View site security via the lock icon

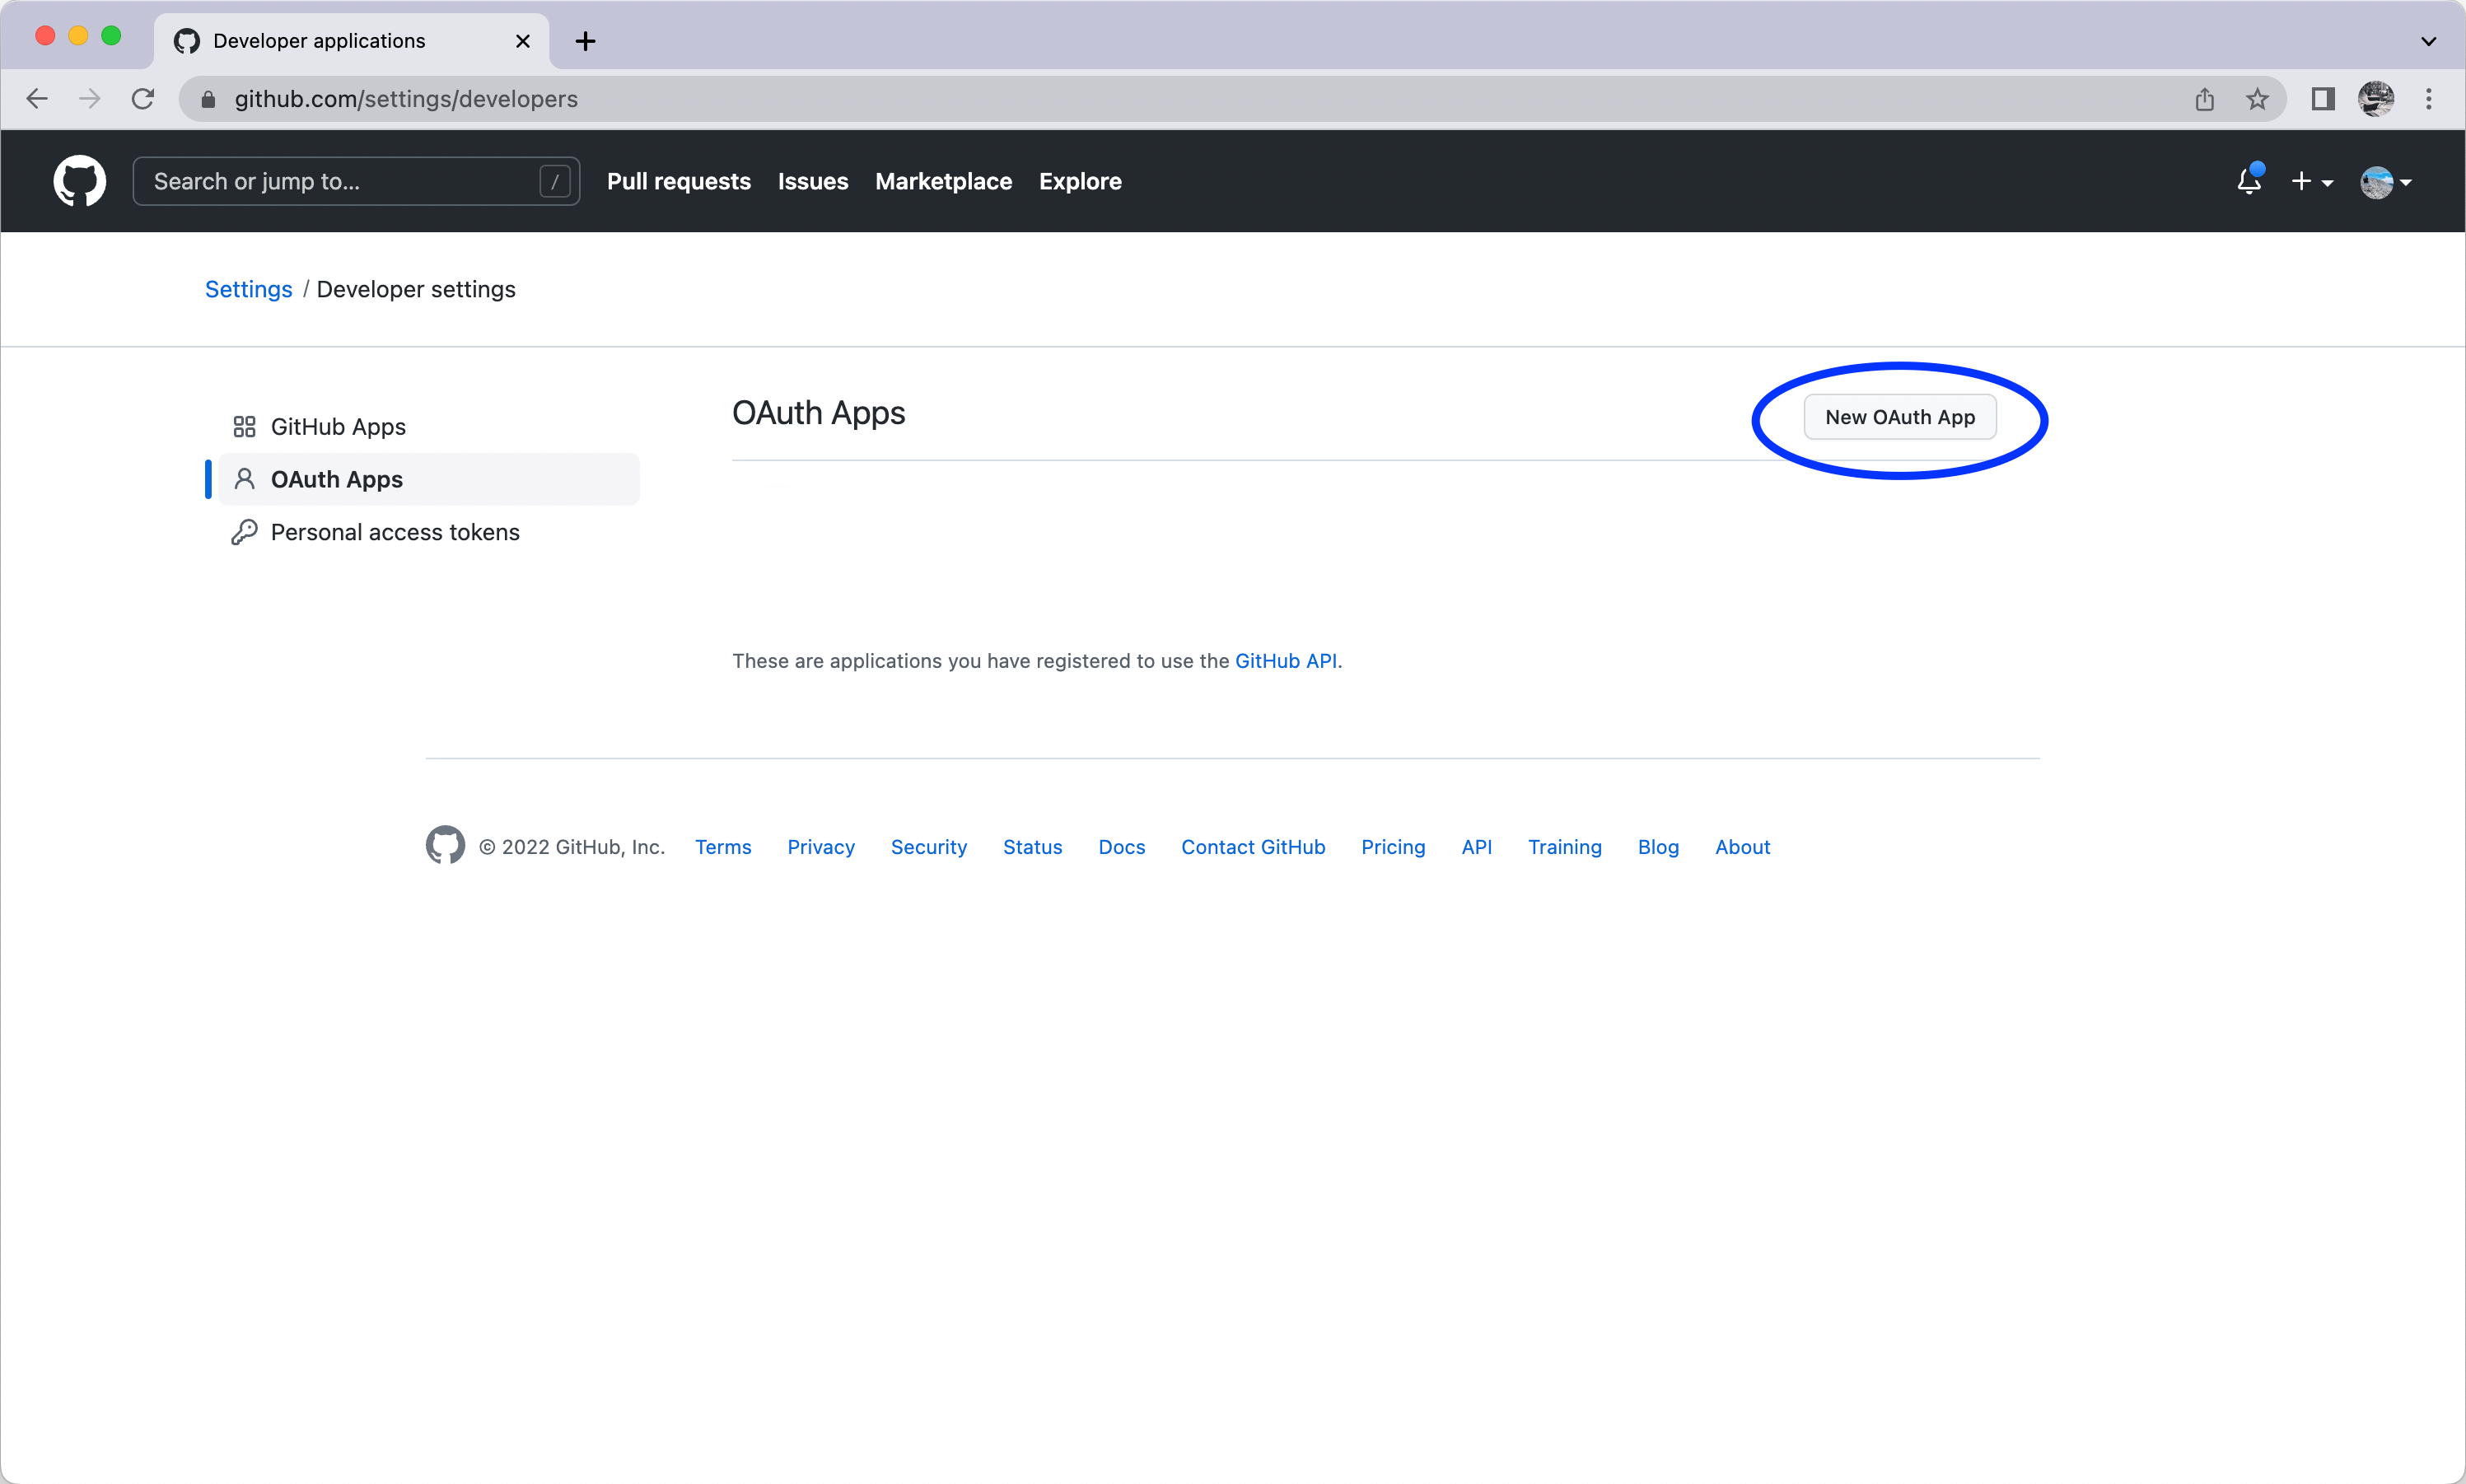[209, 99]
